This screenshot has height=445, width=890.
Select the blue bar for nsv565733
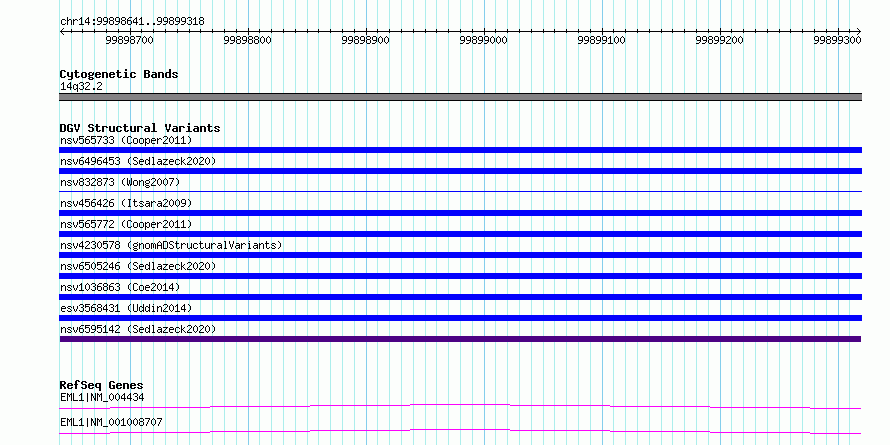(460, 150)
